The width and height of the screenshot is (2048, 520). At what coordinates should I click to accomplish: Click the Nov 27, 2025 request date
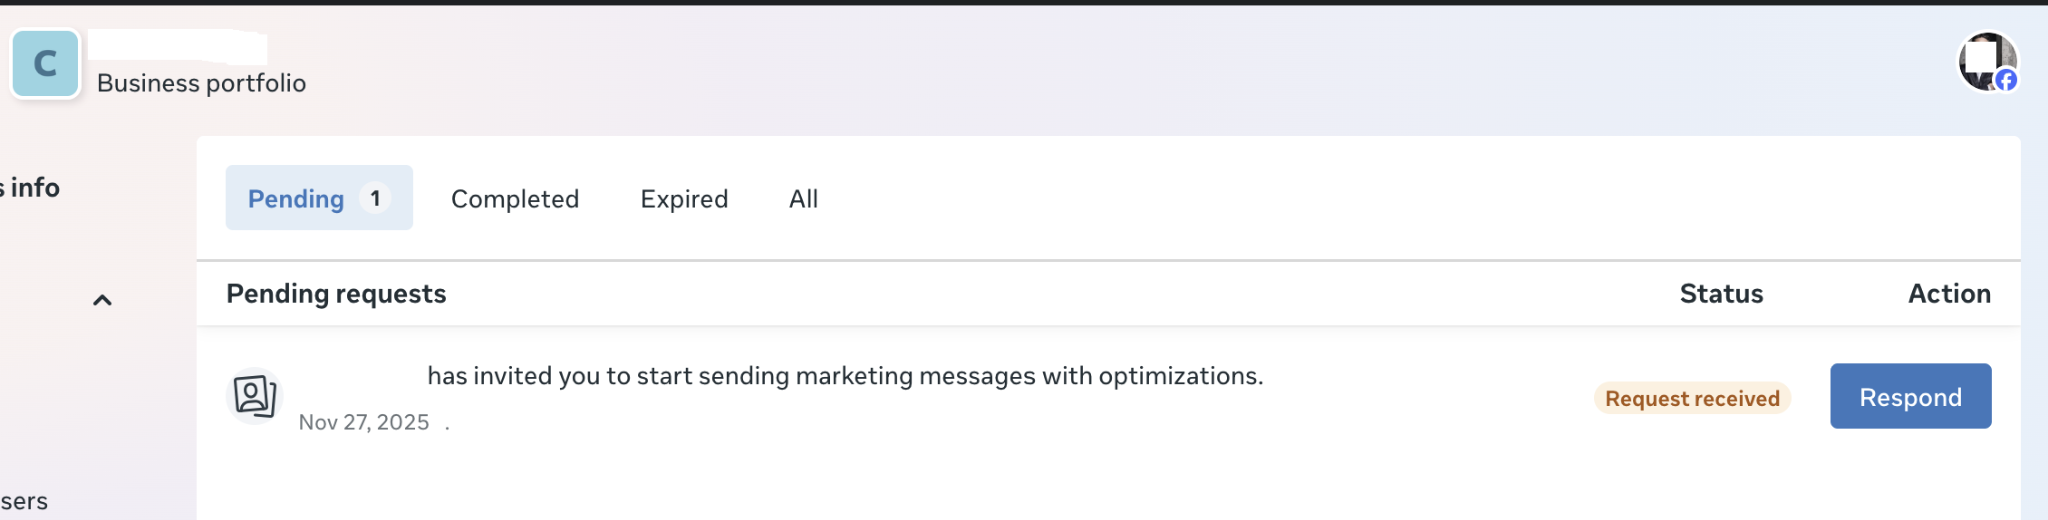click(364, 422)
